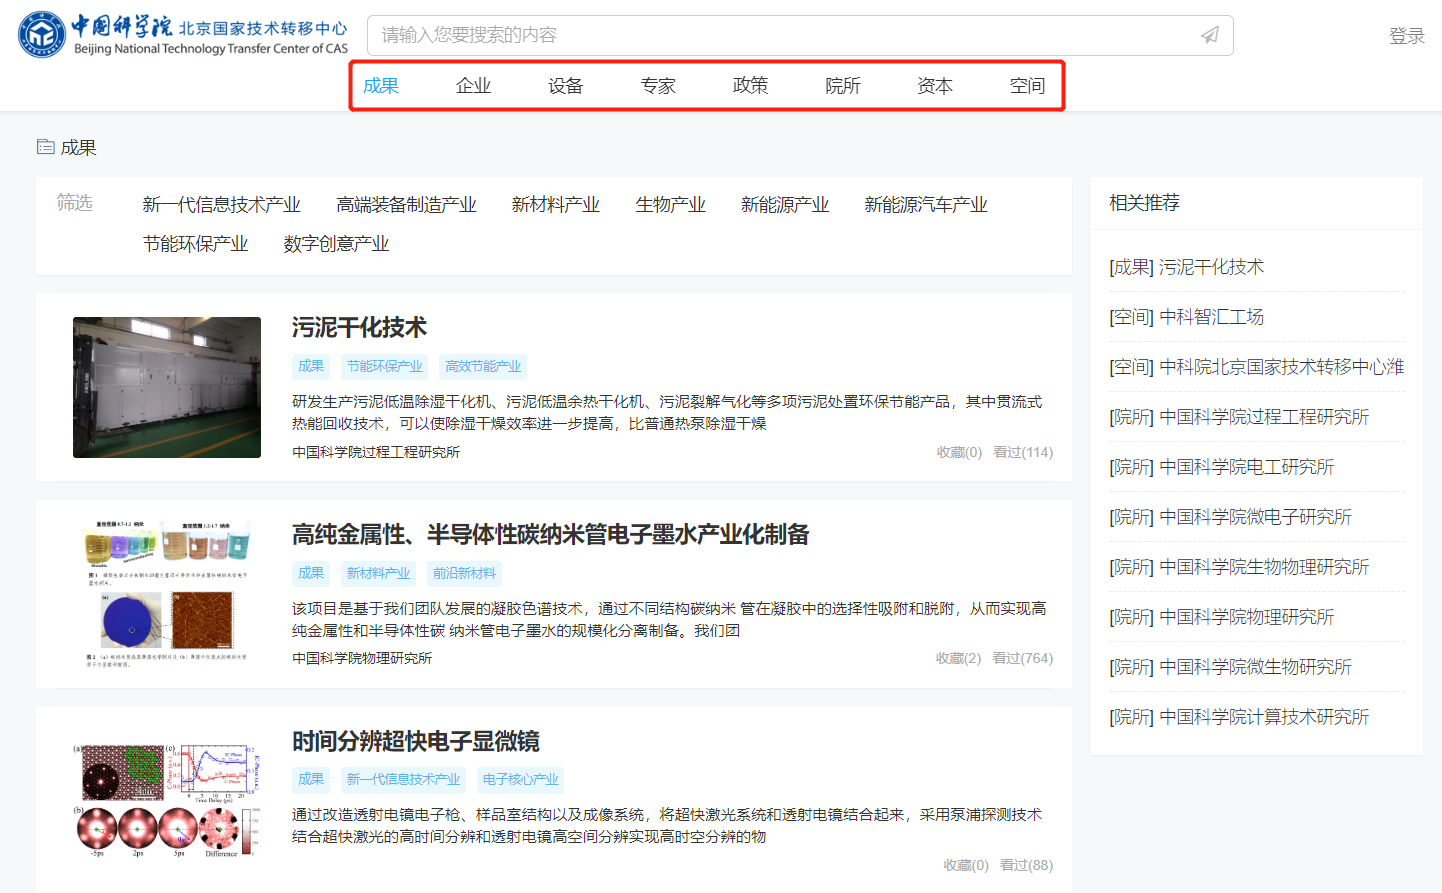Click the 成果 tag under the carbon nanotube result
This screenshot has width=1442, height=893.
pos(311,573)
